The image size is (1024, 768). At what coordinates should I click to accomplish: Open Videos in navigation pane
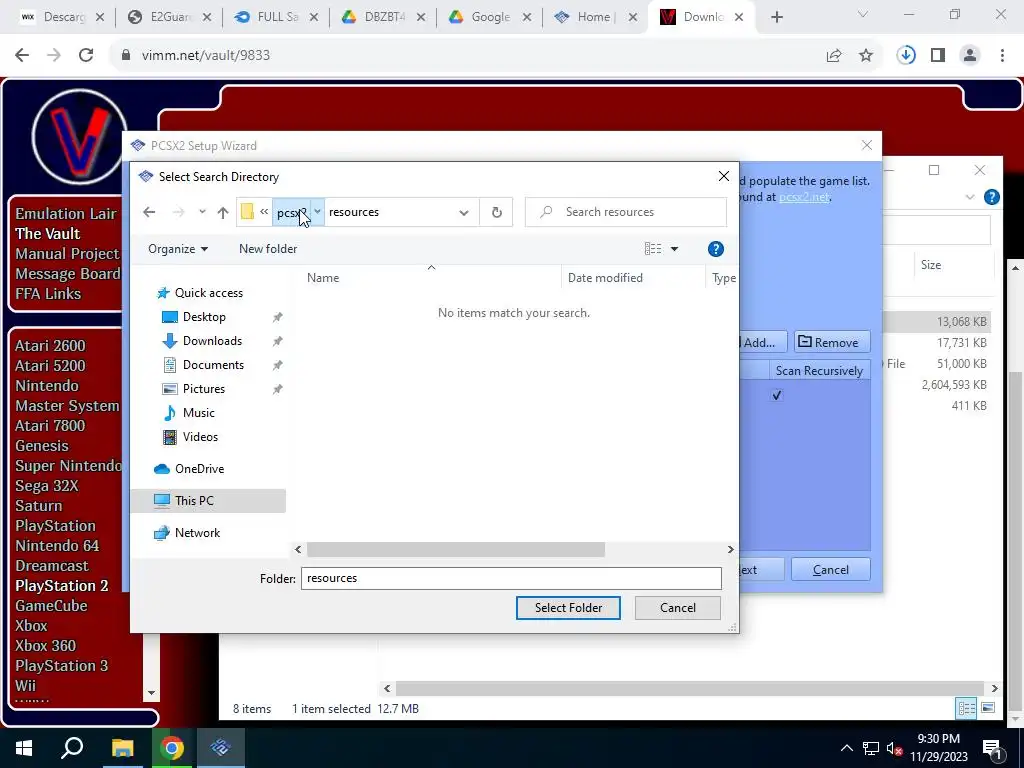(200, 437)
